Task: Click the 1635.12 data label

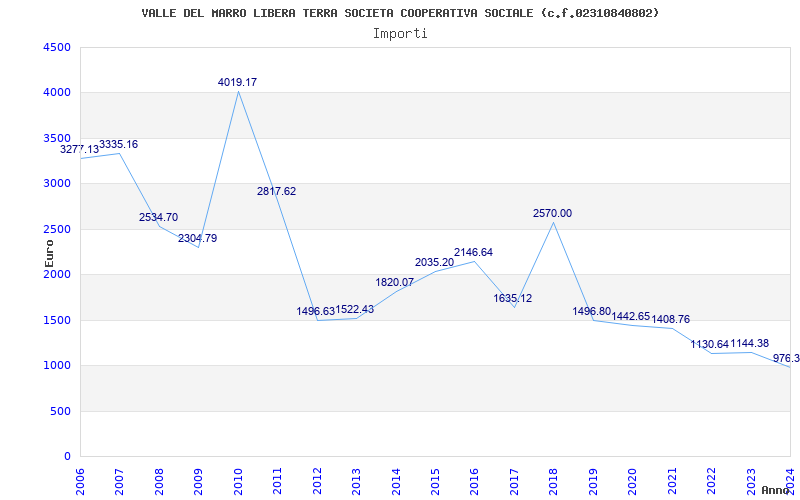Action: click(x=513, y=298)
